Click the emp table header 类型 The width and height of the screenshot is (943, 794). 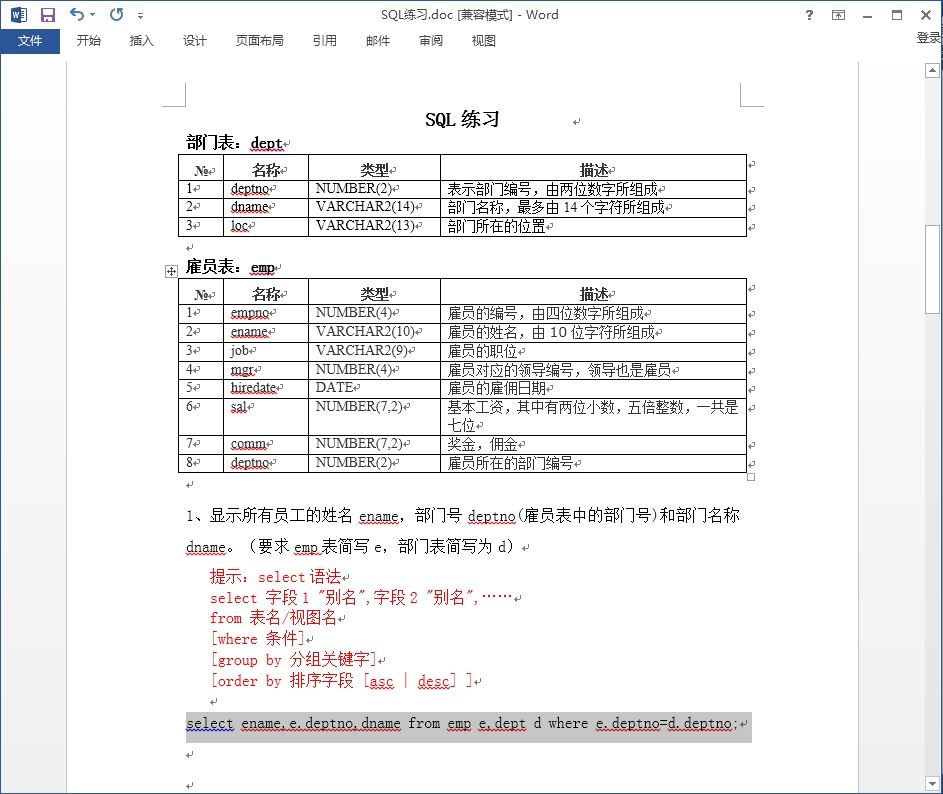click(x=374, y=294)
